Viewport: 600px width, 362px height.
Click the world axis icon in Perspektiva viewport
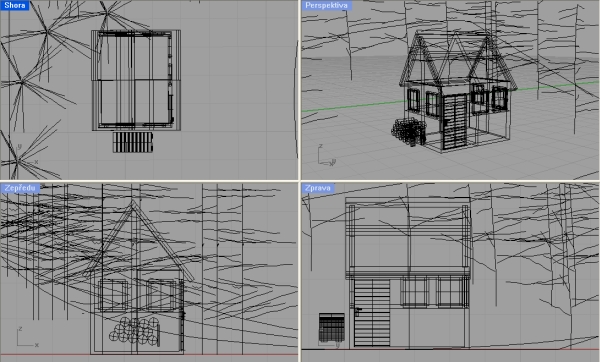tap(326, 156)
